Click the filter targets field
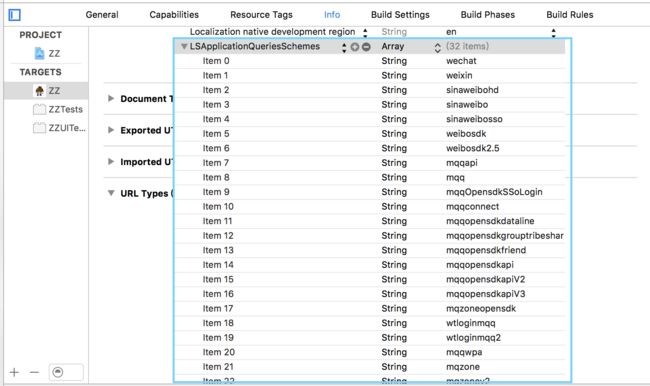This screenshot has width=650, height=386. 66,372
